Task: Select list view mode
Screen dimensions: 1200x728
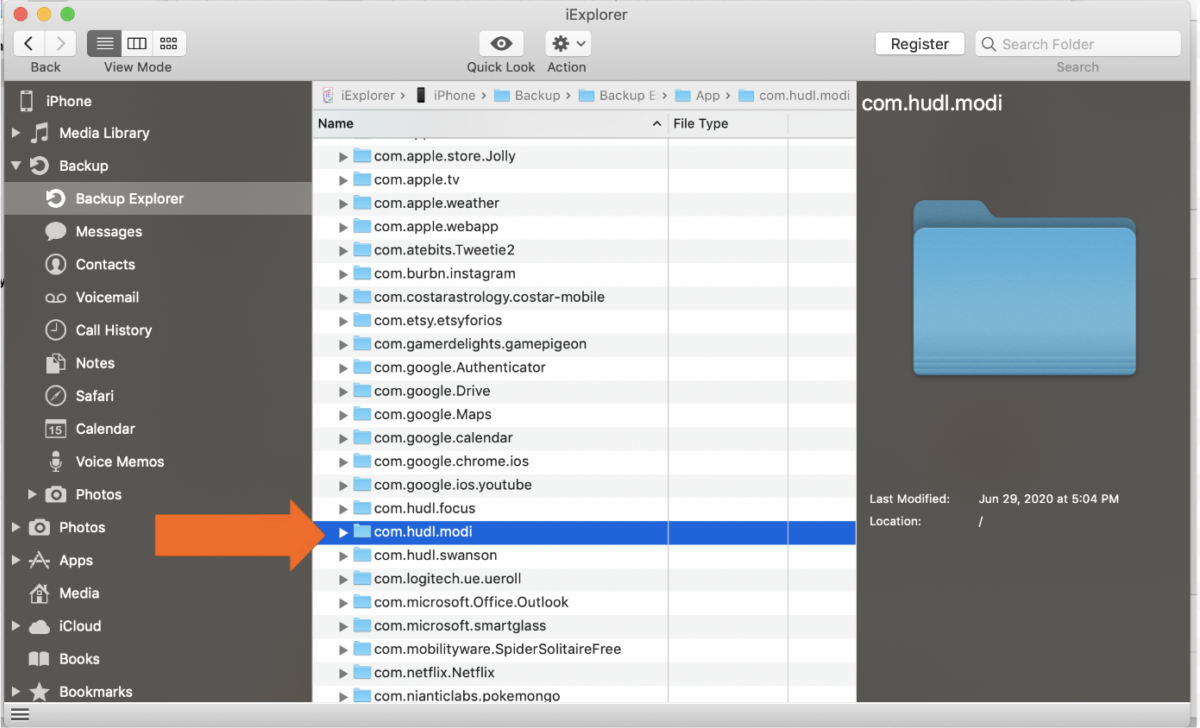Action: pos(105,43)
